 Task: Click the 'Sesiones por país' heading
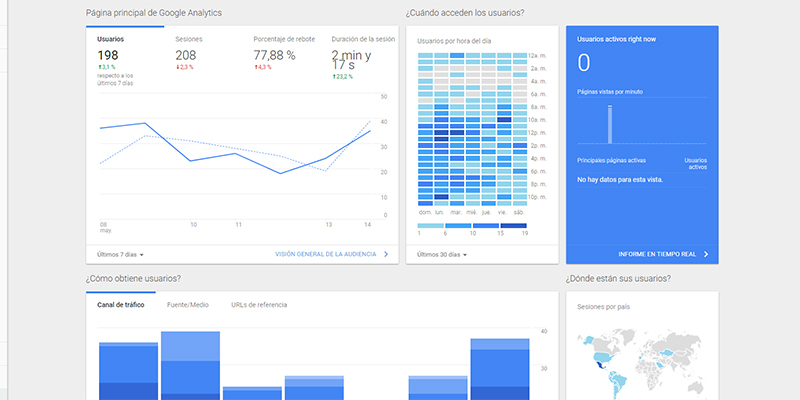(x=603, y=307)
